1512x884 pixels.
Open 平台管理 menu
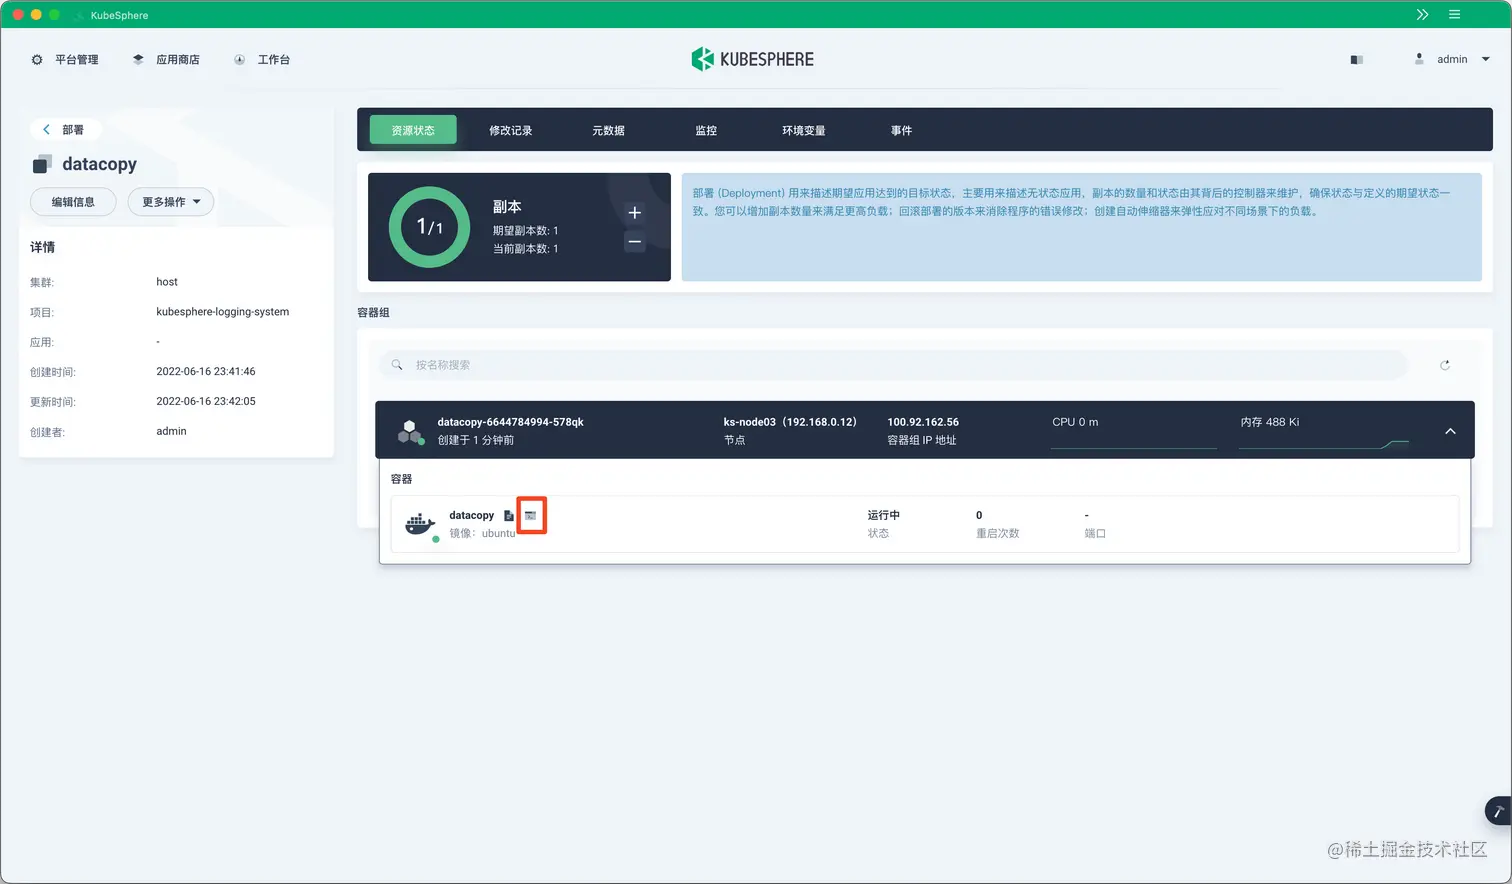77,60
